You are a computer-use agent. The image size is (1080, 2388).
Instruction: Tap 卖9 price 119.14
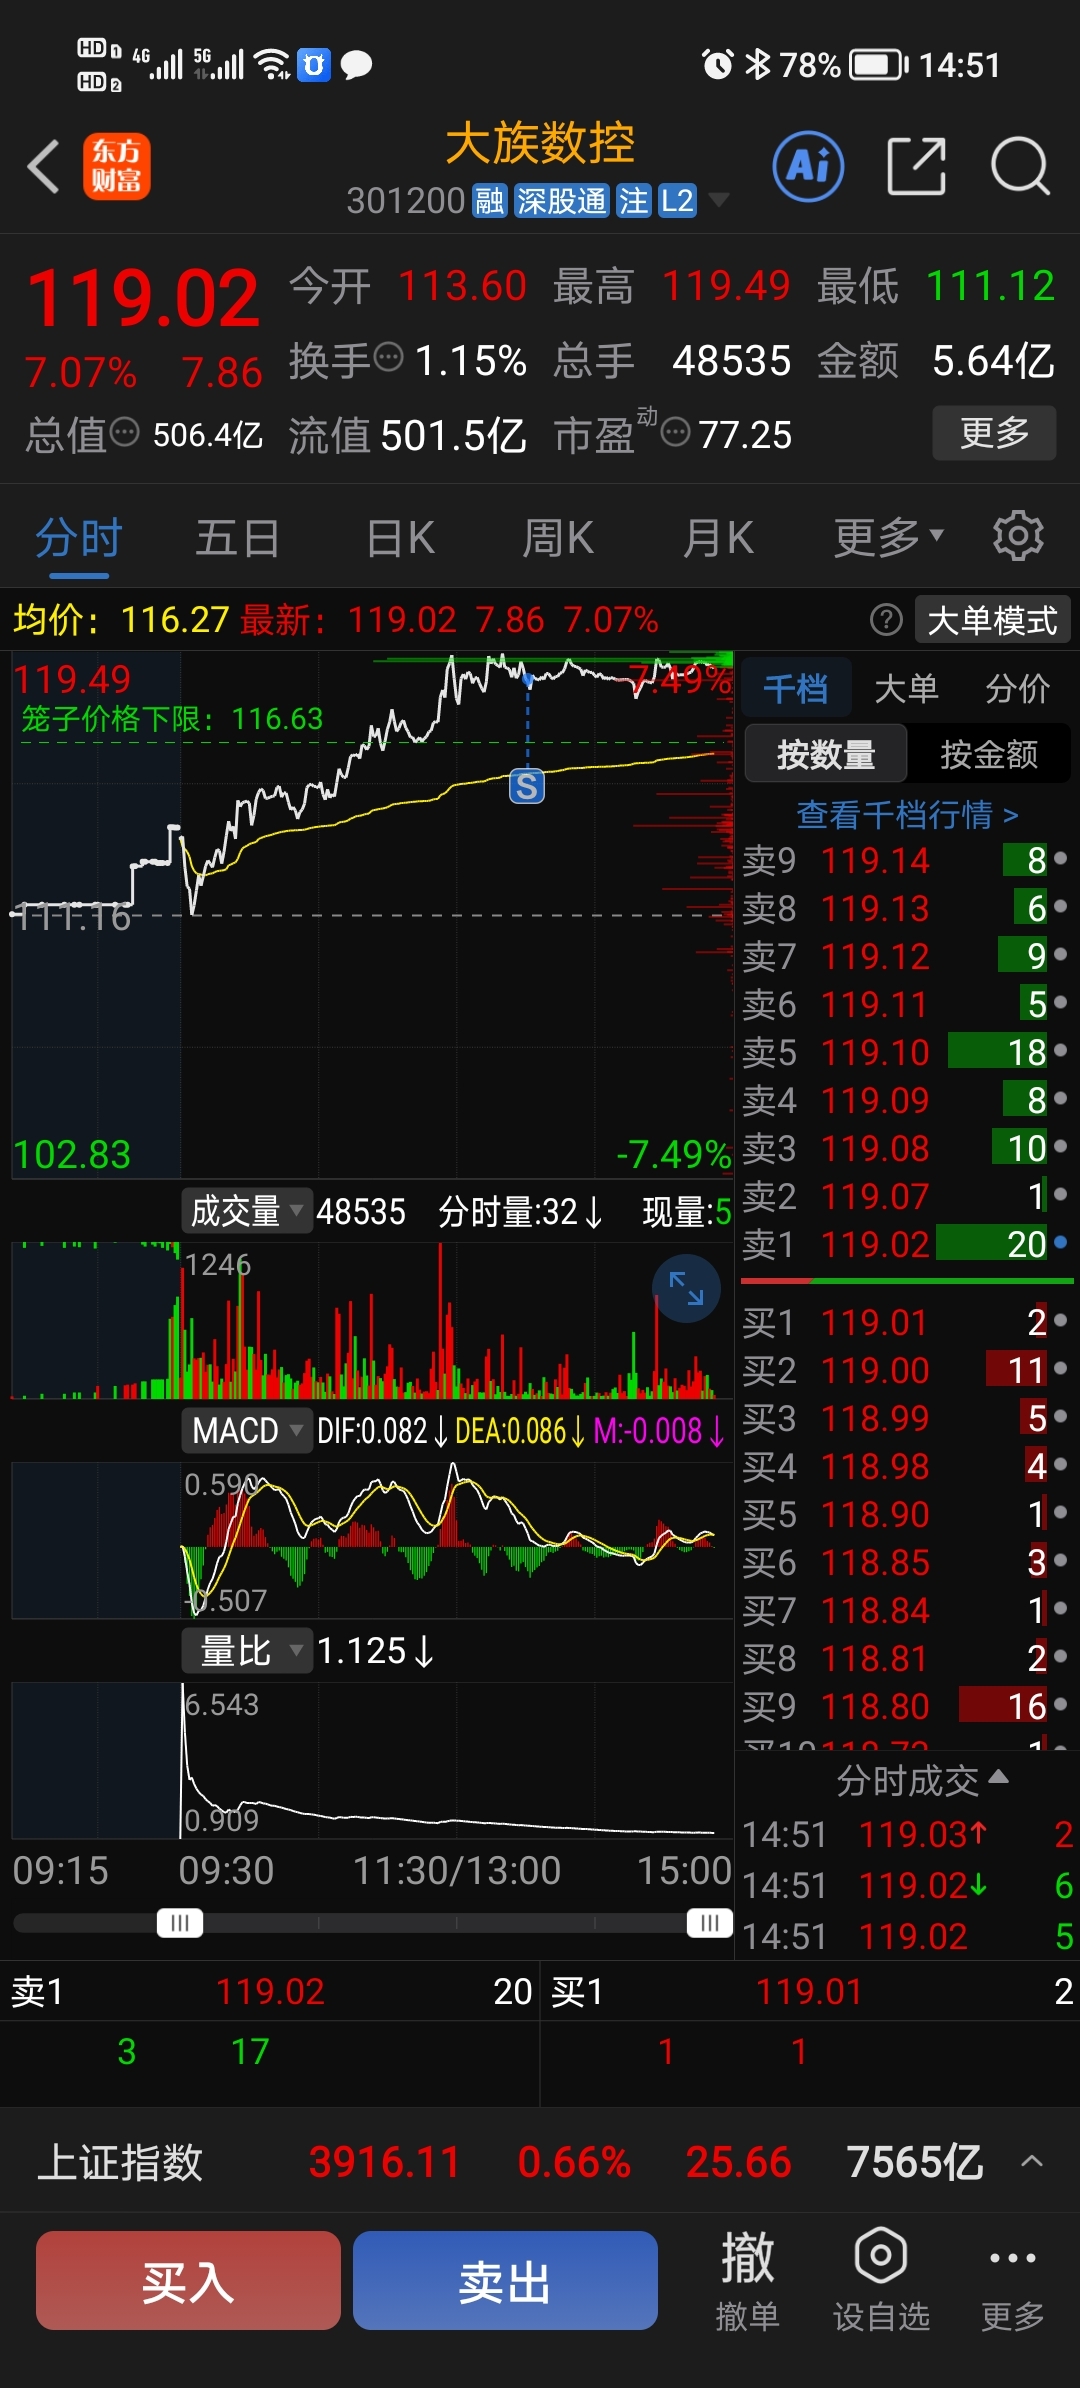[x=875, y=860]
